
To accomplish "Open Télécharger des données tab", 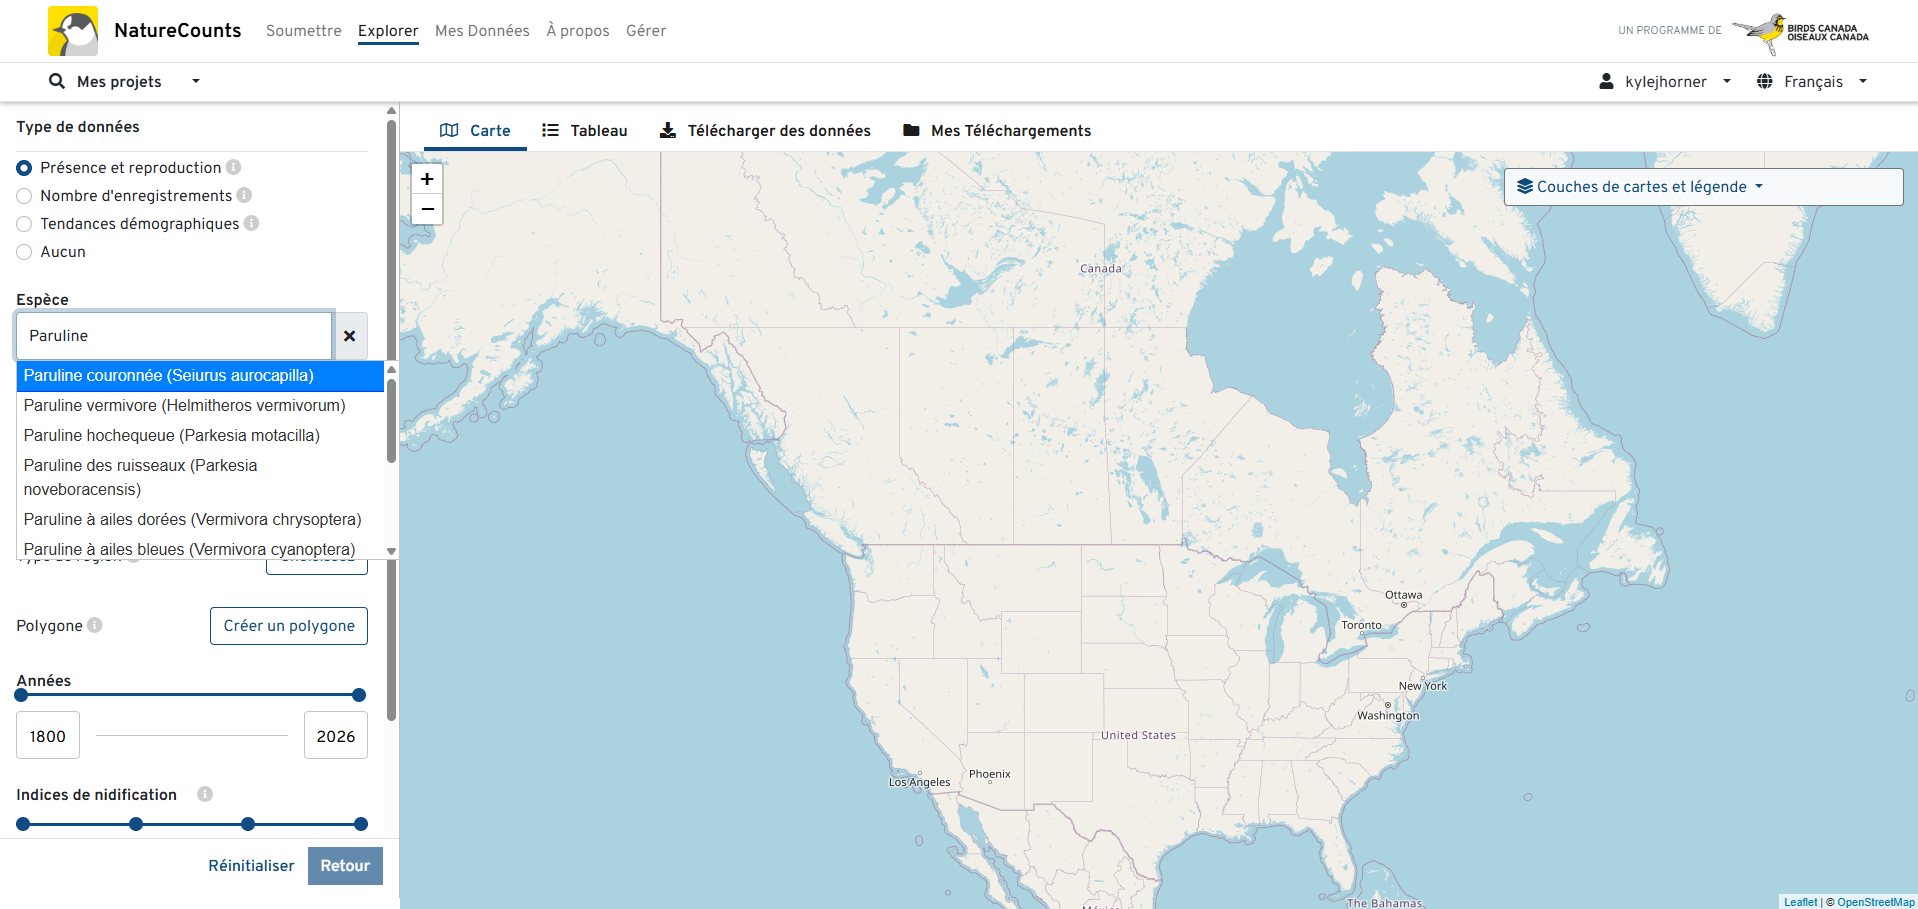I will tap(765, 131).
